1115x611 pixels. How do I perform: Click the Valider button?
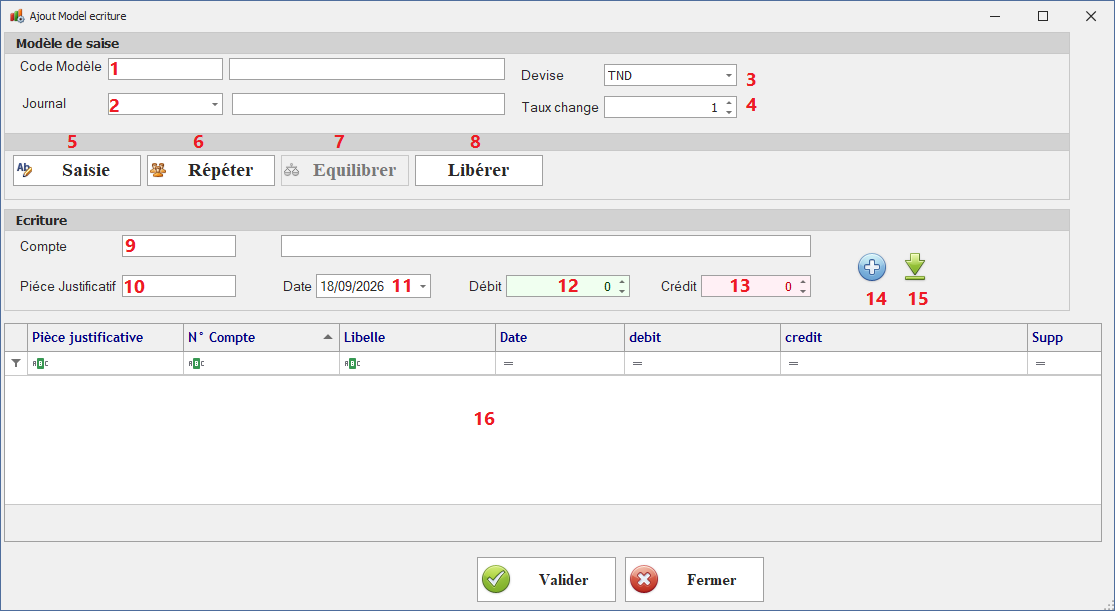tap(546, 580)
